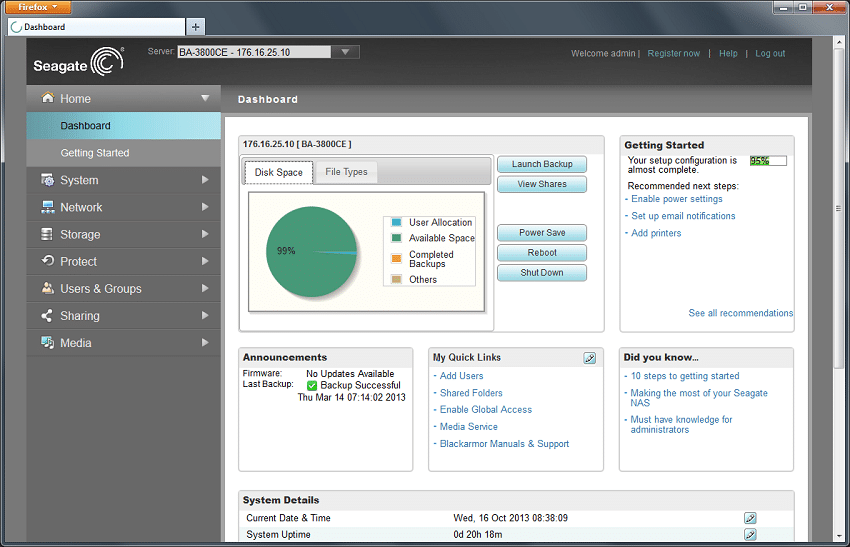The image size is (850, 547).
Task: Open Enable Global Access quick link
Action: point(486,410)
